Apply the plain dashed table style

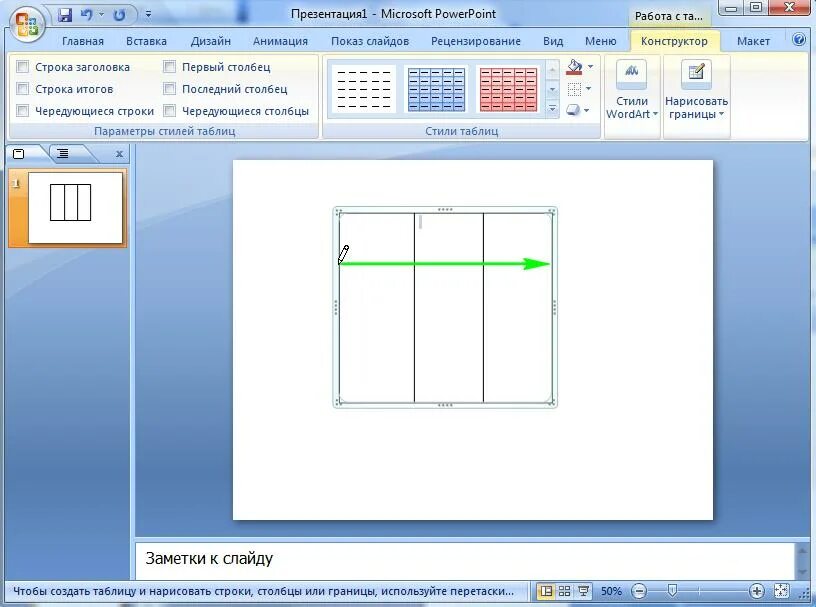click(x=364, y=89)
